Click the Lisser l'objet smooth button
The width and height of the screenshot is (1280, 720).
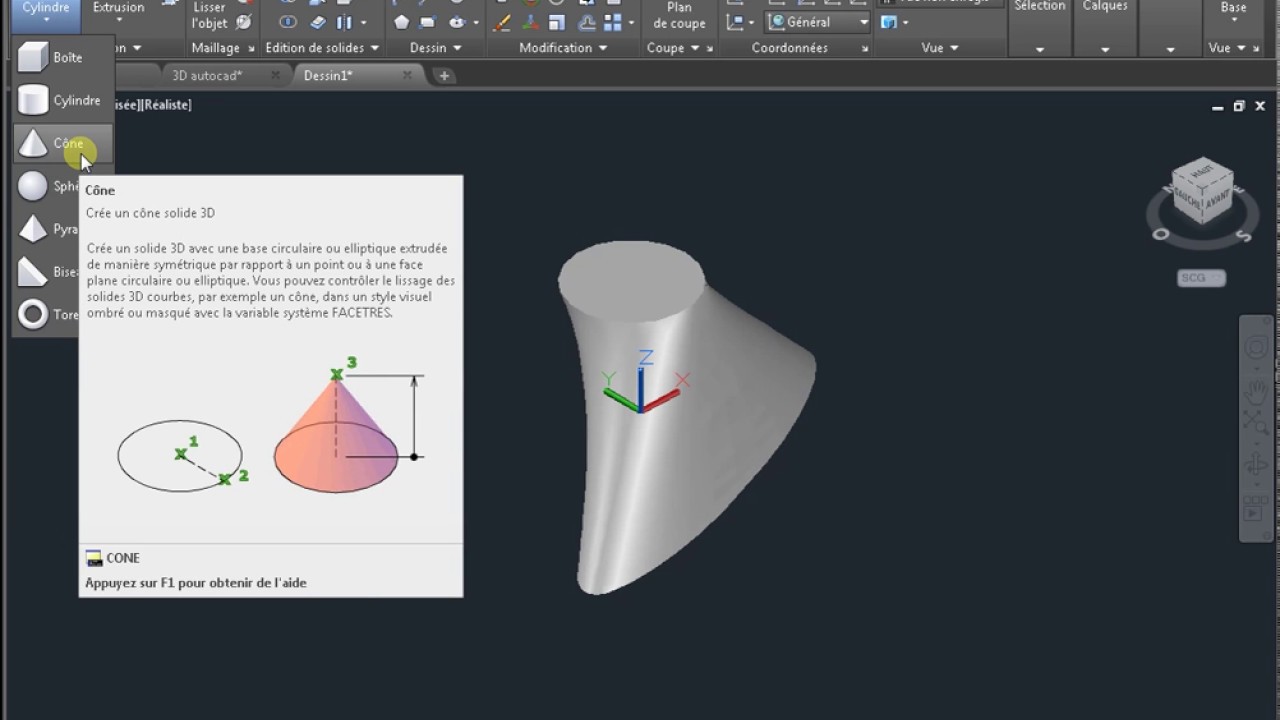click(x=209, y=14)
